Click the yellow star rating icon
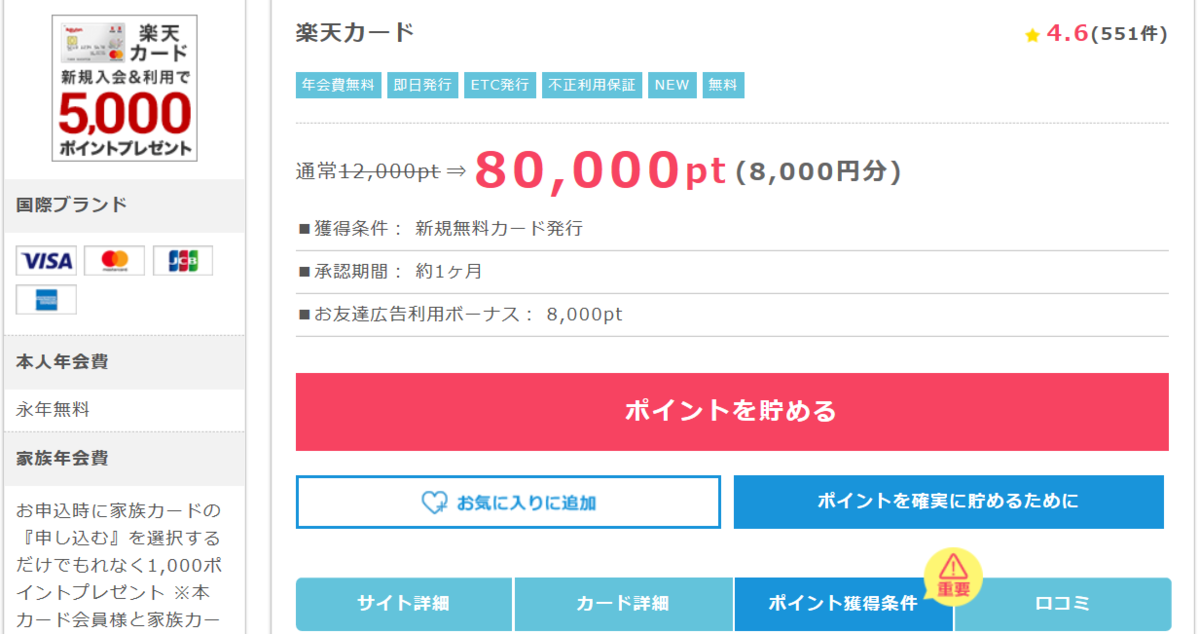 (1032, 33)
